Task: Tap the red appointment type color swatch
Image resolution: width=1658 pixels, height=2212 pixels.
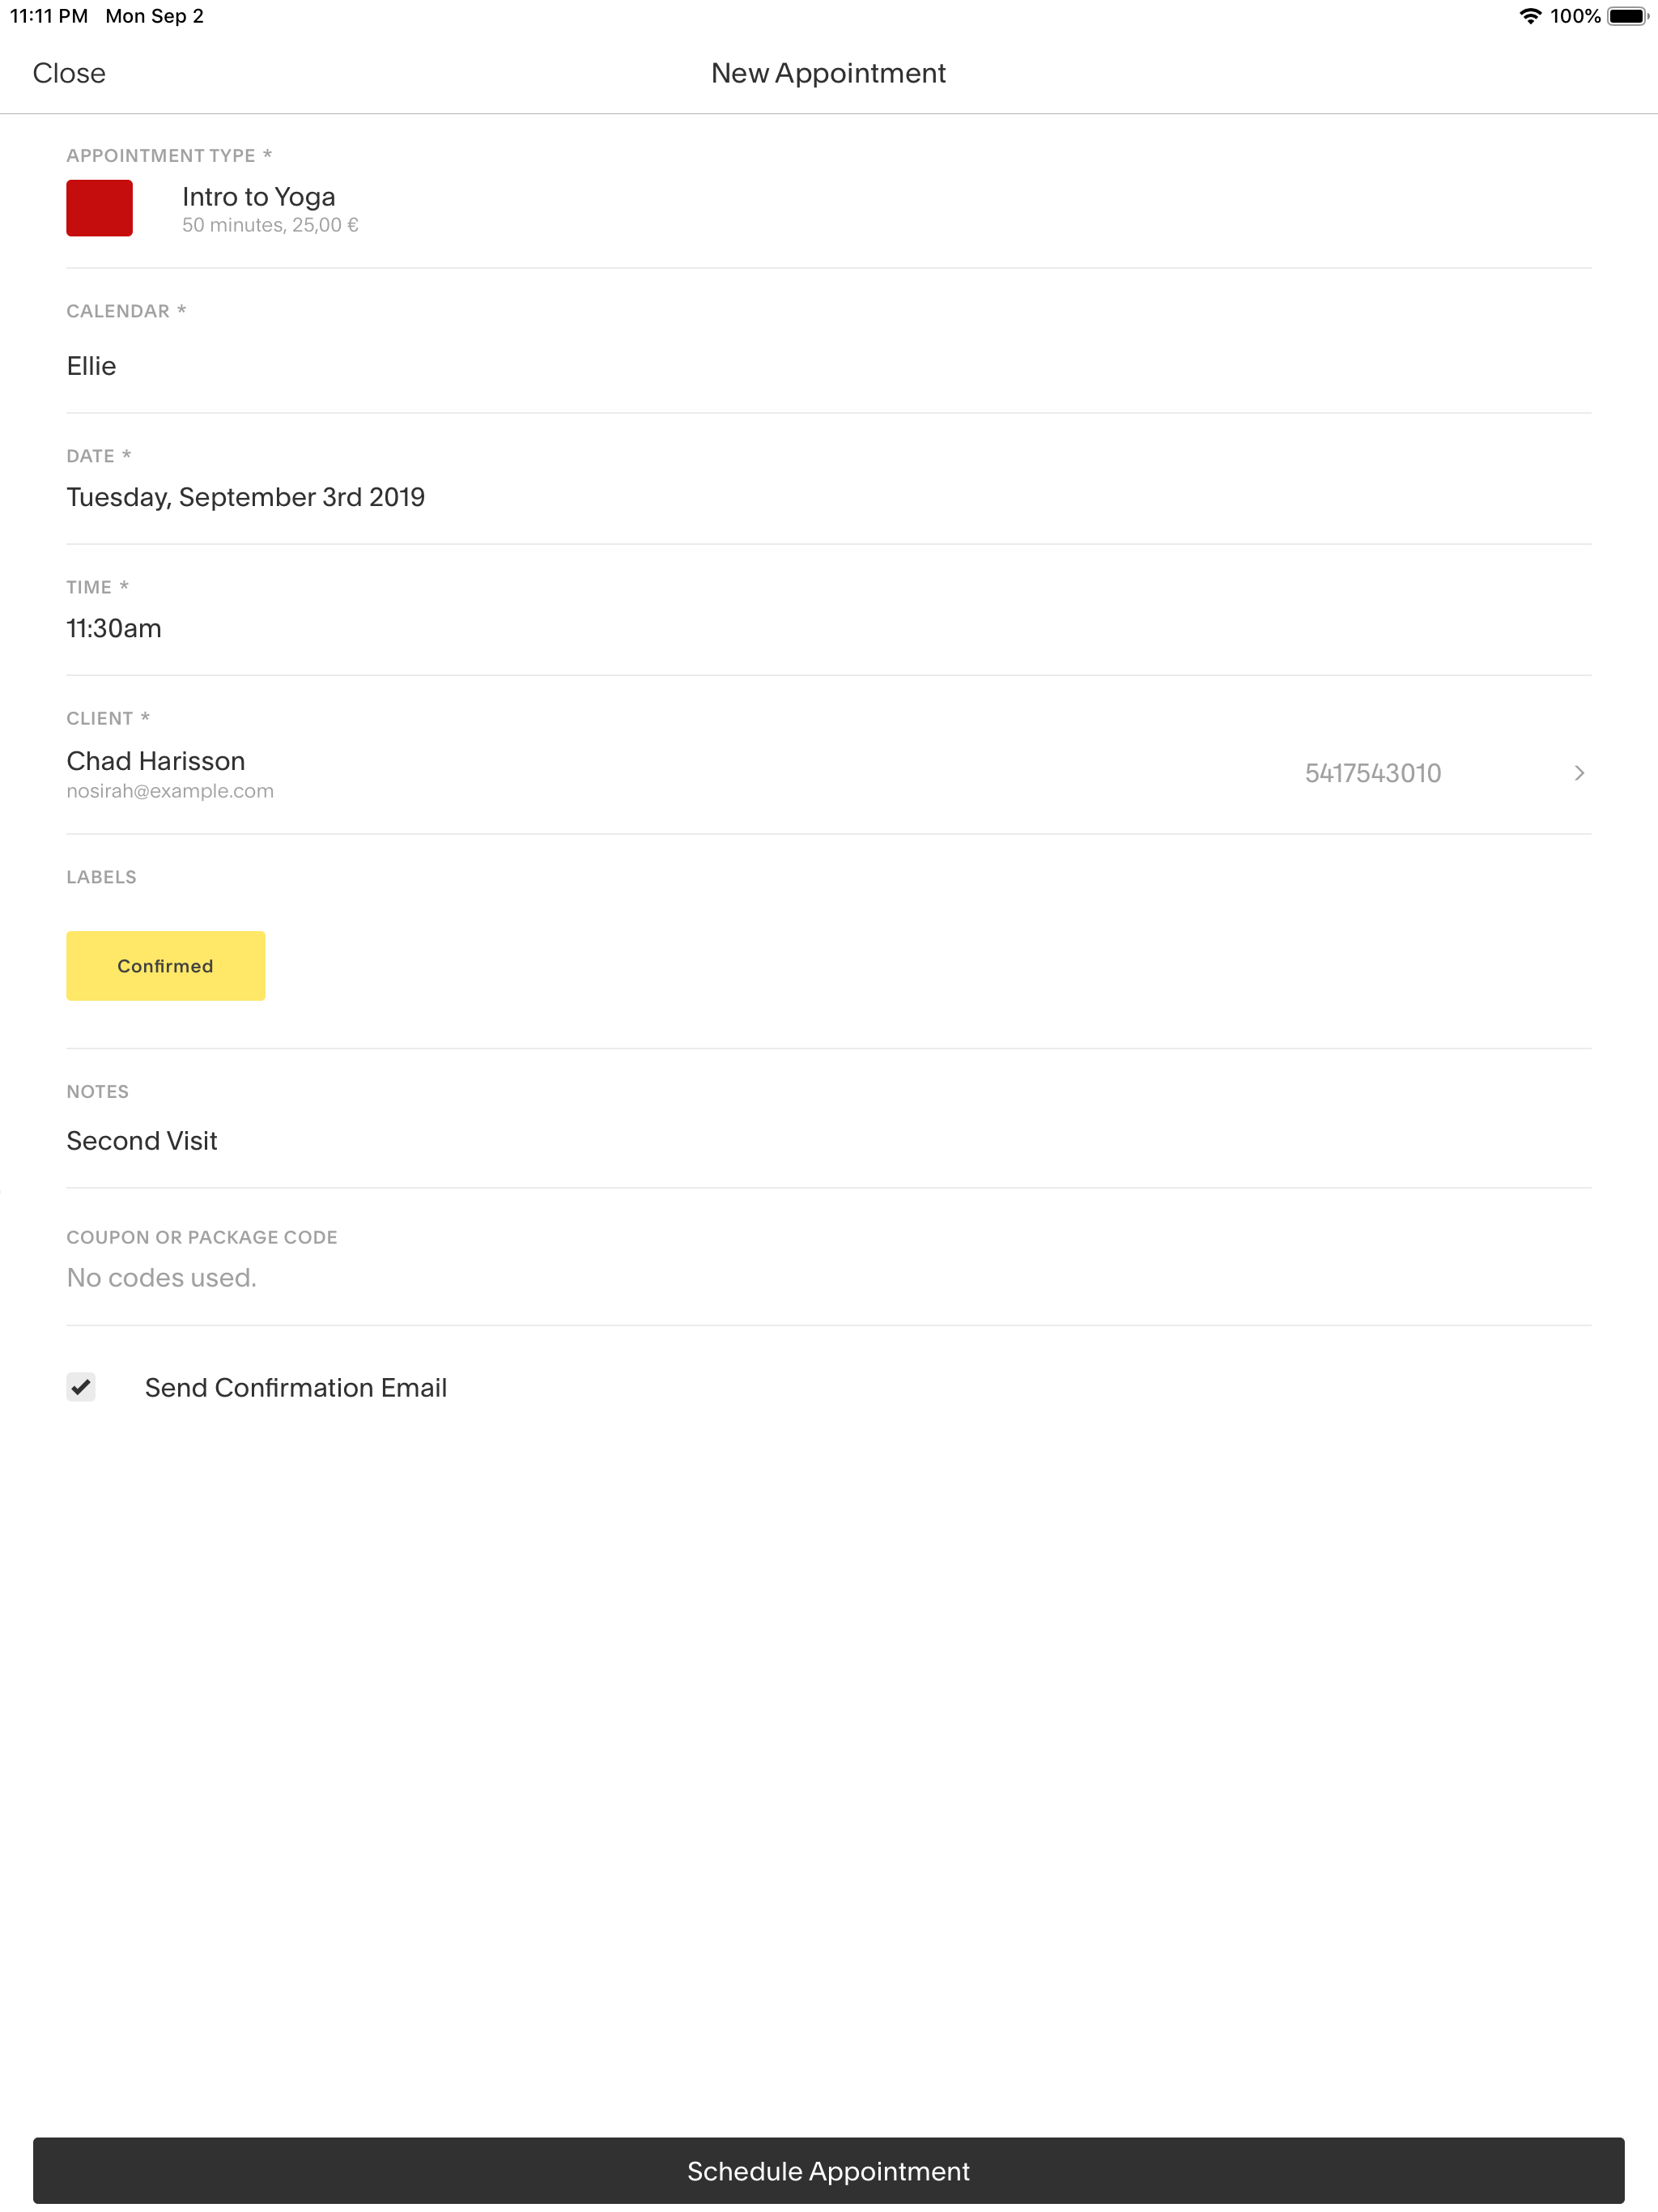Action: tap(99, 208)
